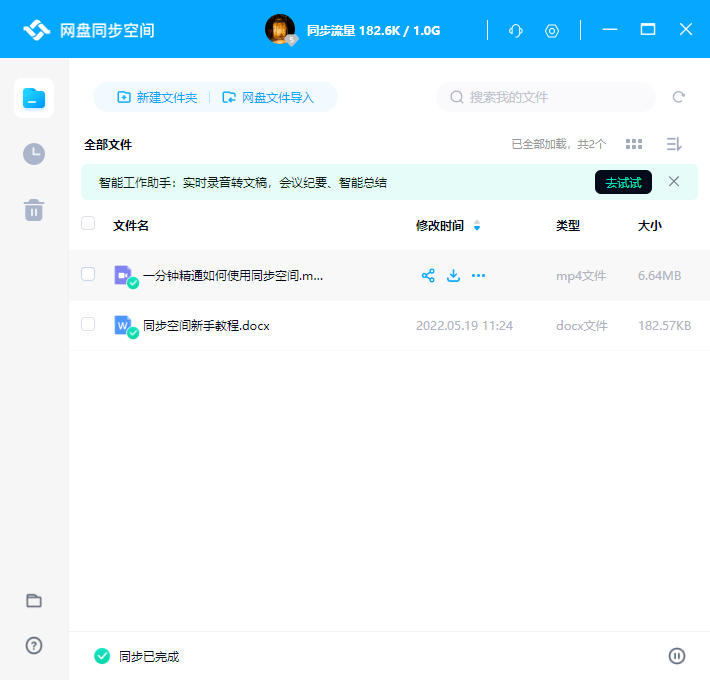Click the docx文件 type cell
Screen dimensions: 710x680
(582, 326)
